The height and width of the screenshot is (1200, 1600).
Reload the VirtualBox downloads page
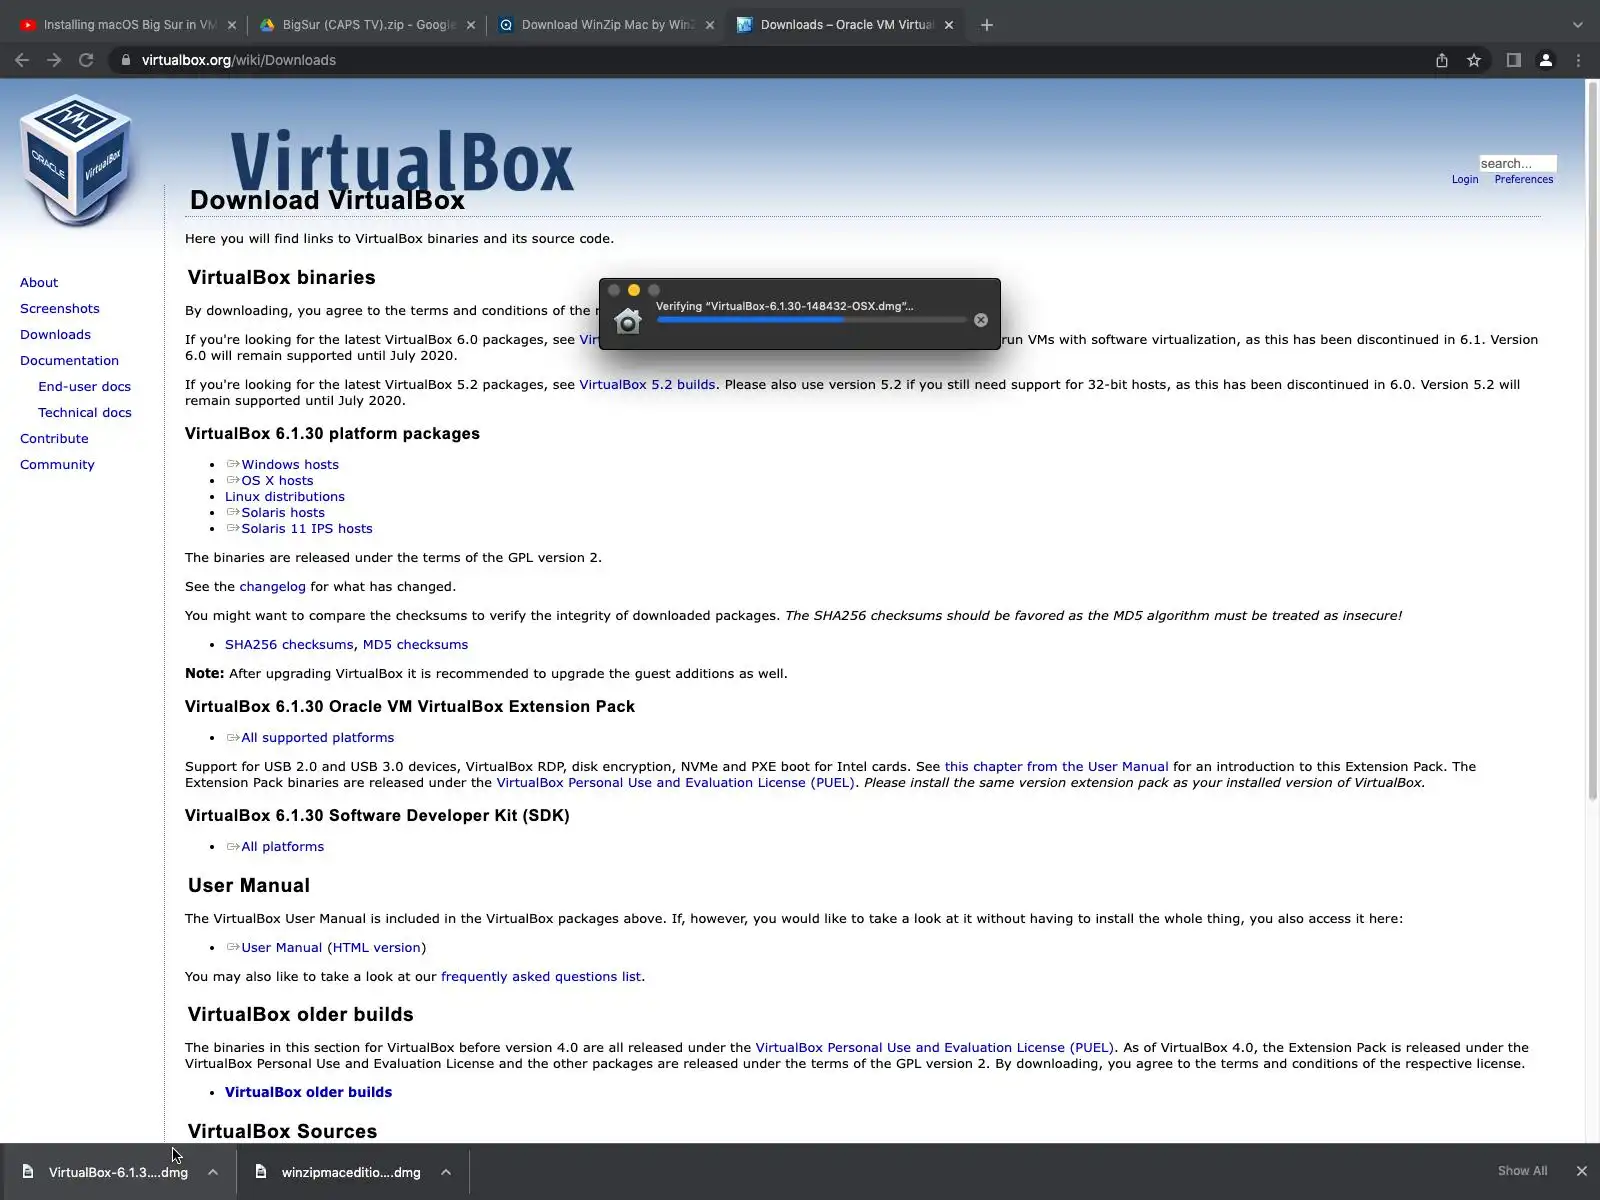point(86,60)
